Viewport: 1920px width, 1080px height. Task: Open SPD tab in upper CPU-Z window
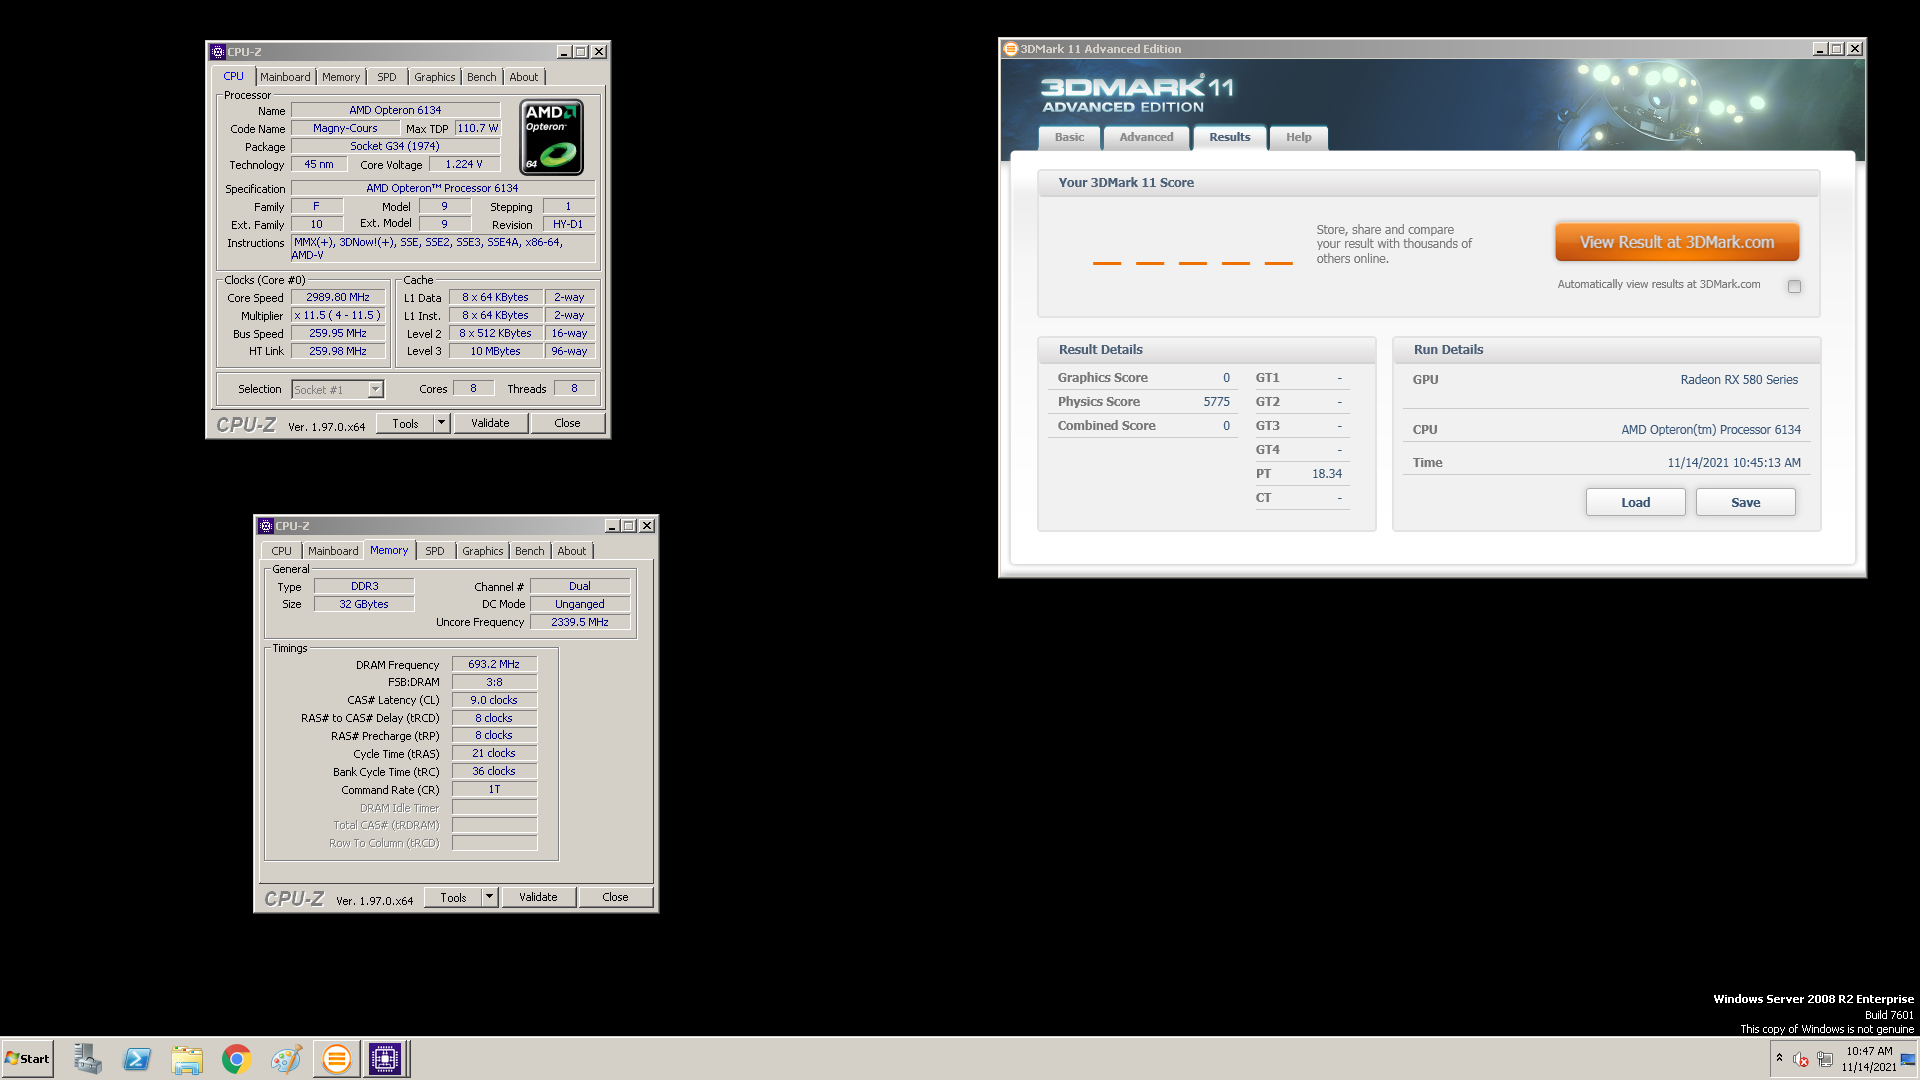pyautogui.click(x=387, y=77)
